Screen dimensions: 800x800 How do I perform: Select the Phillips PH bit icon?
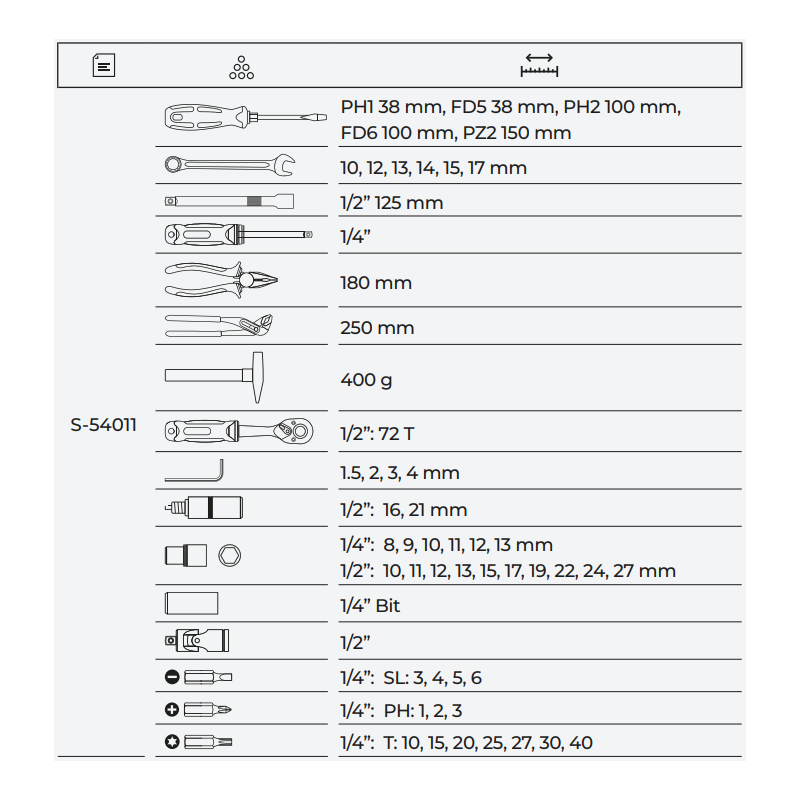[200, 710]
